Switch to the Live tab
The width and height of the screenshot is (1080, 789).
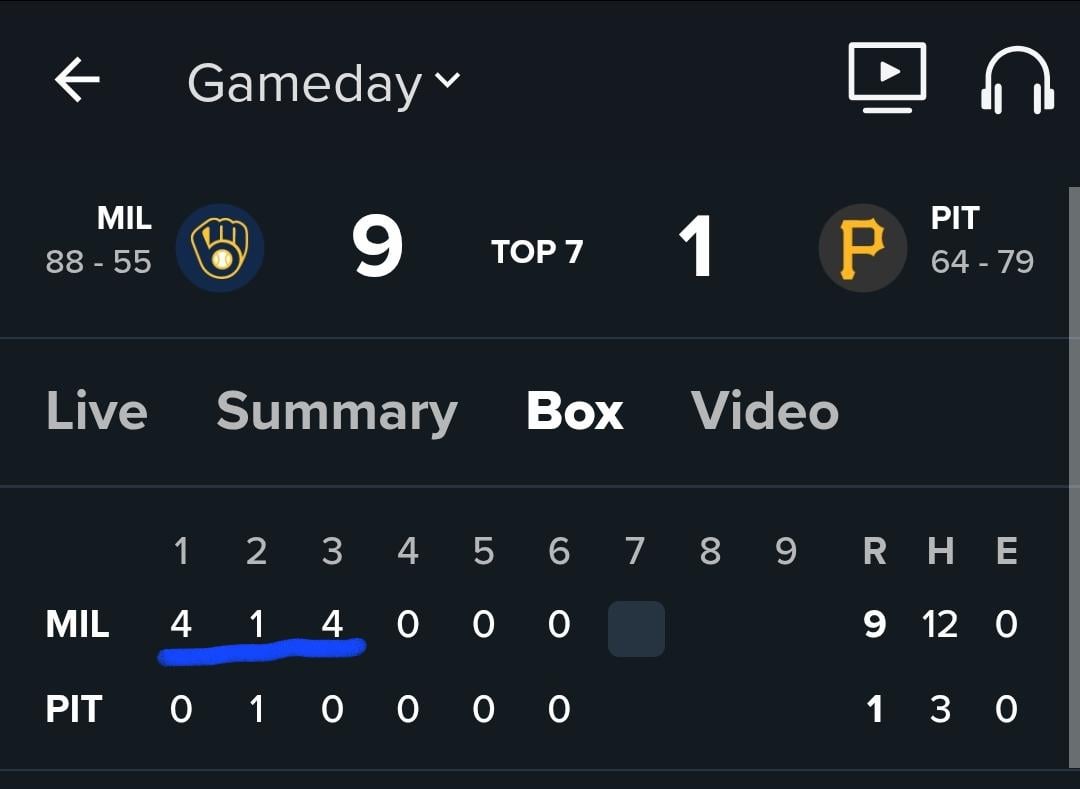(97, 411)
